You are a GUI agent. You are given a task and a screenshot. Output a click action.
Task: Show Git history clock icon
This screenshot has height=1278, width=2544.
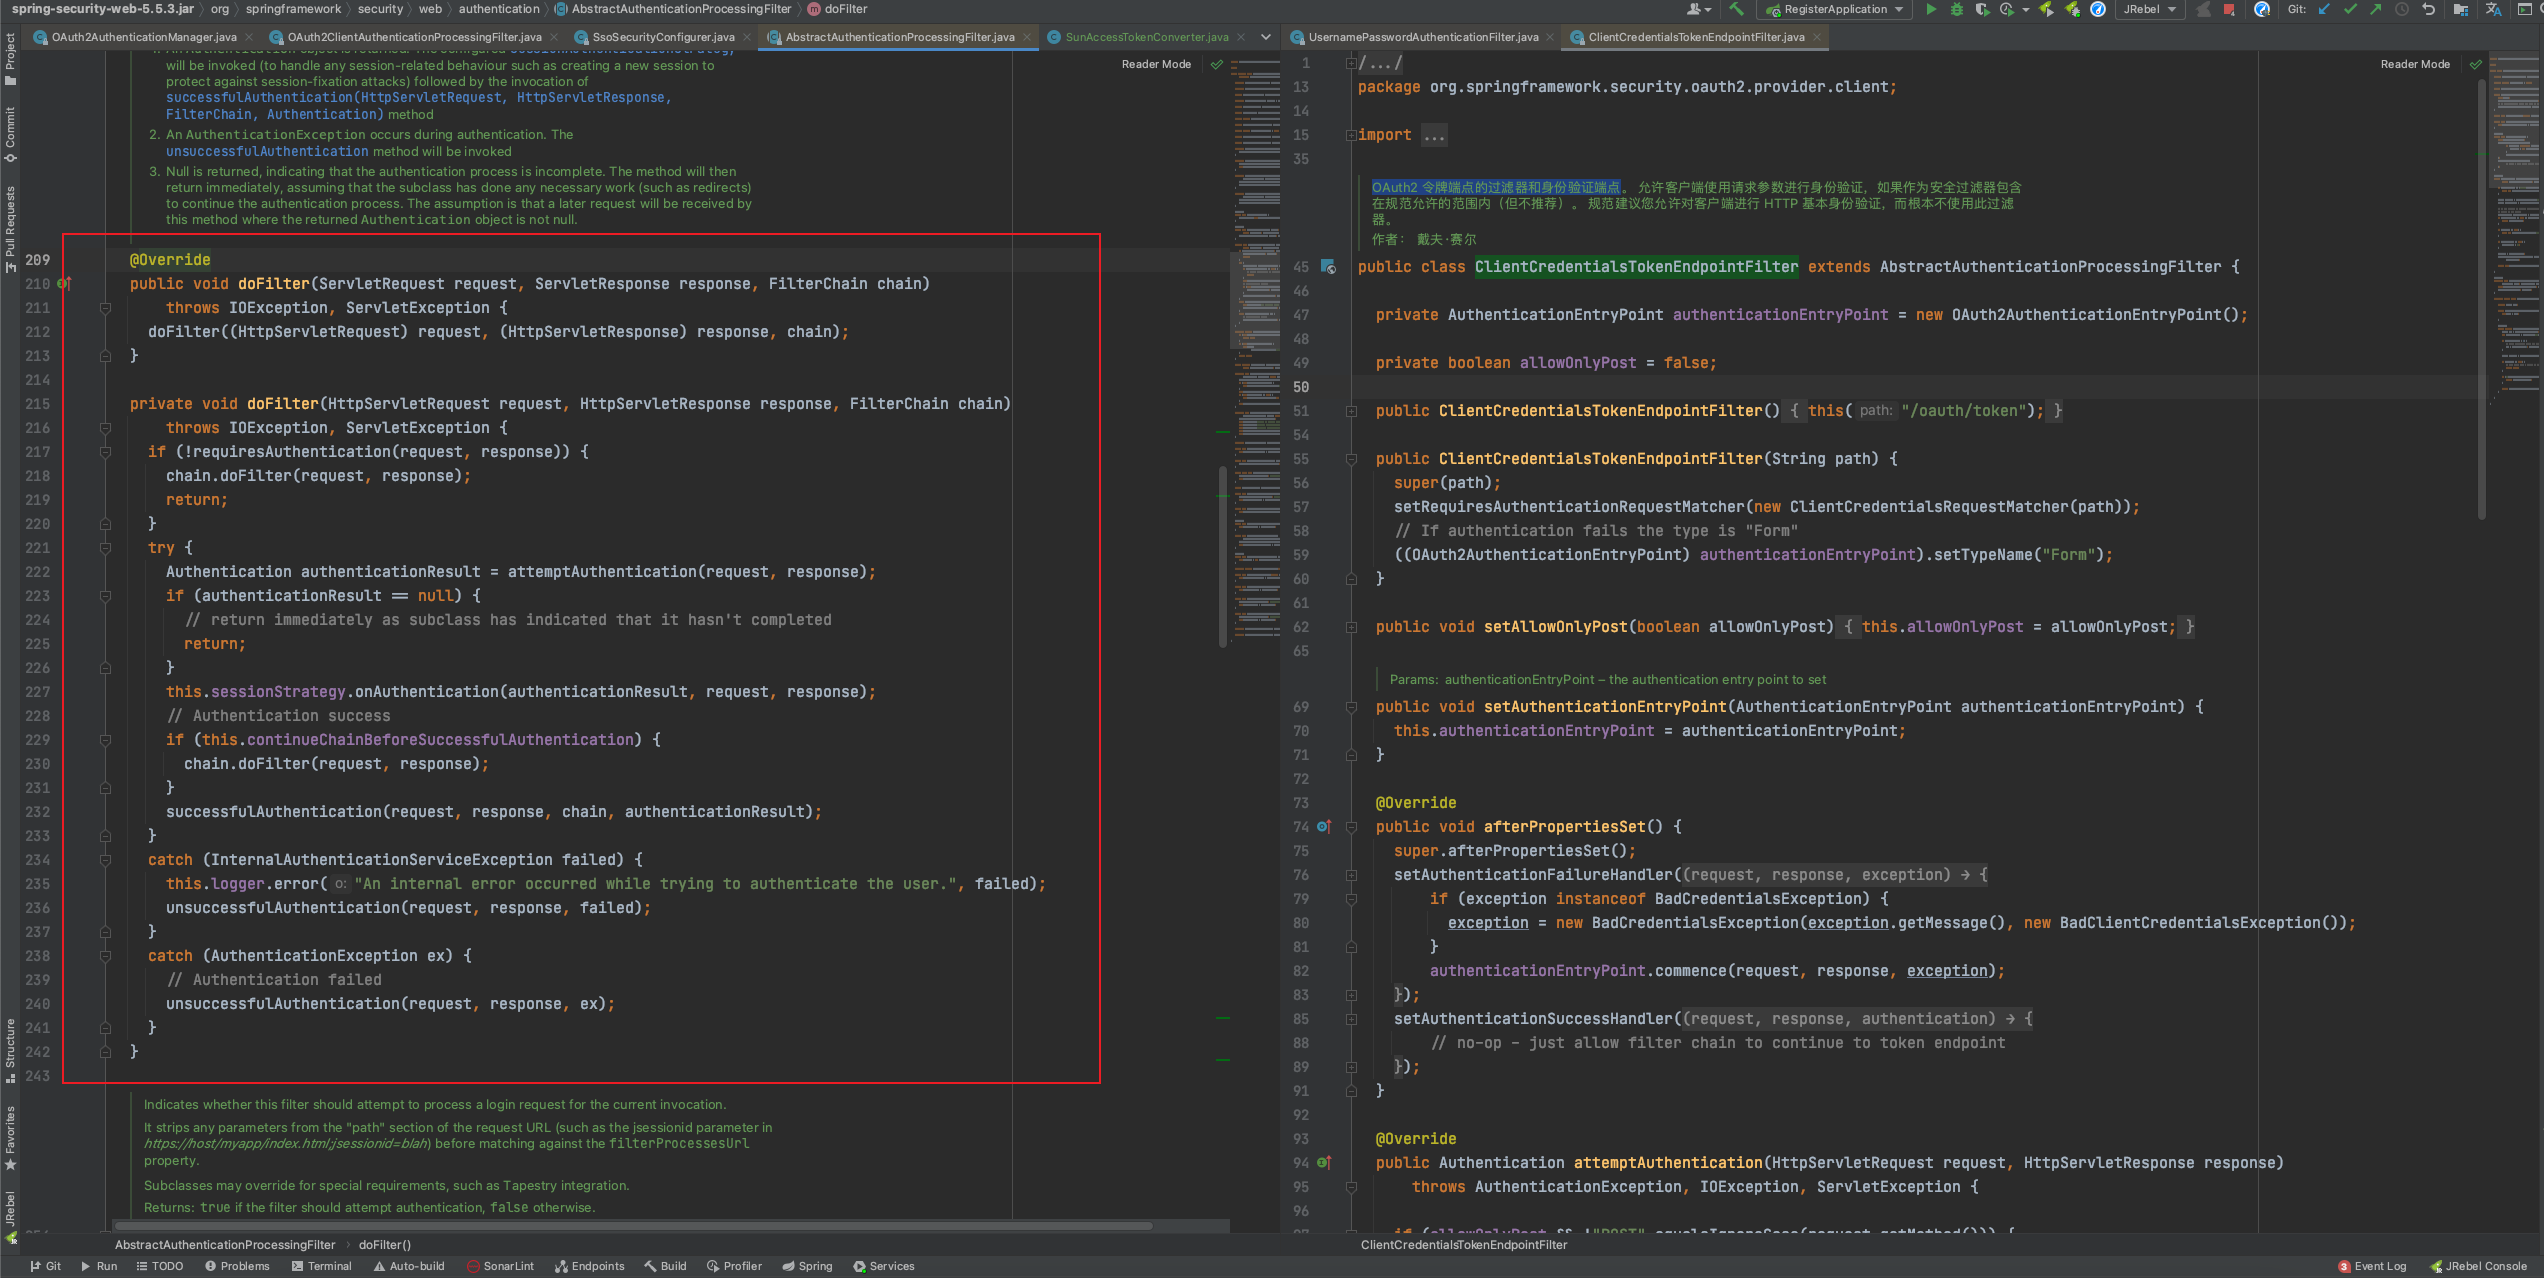(2402, 9)
